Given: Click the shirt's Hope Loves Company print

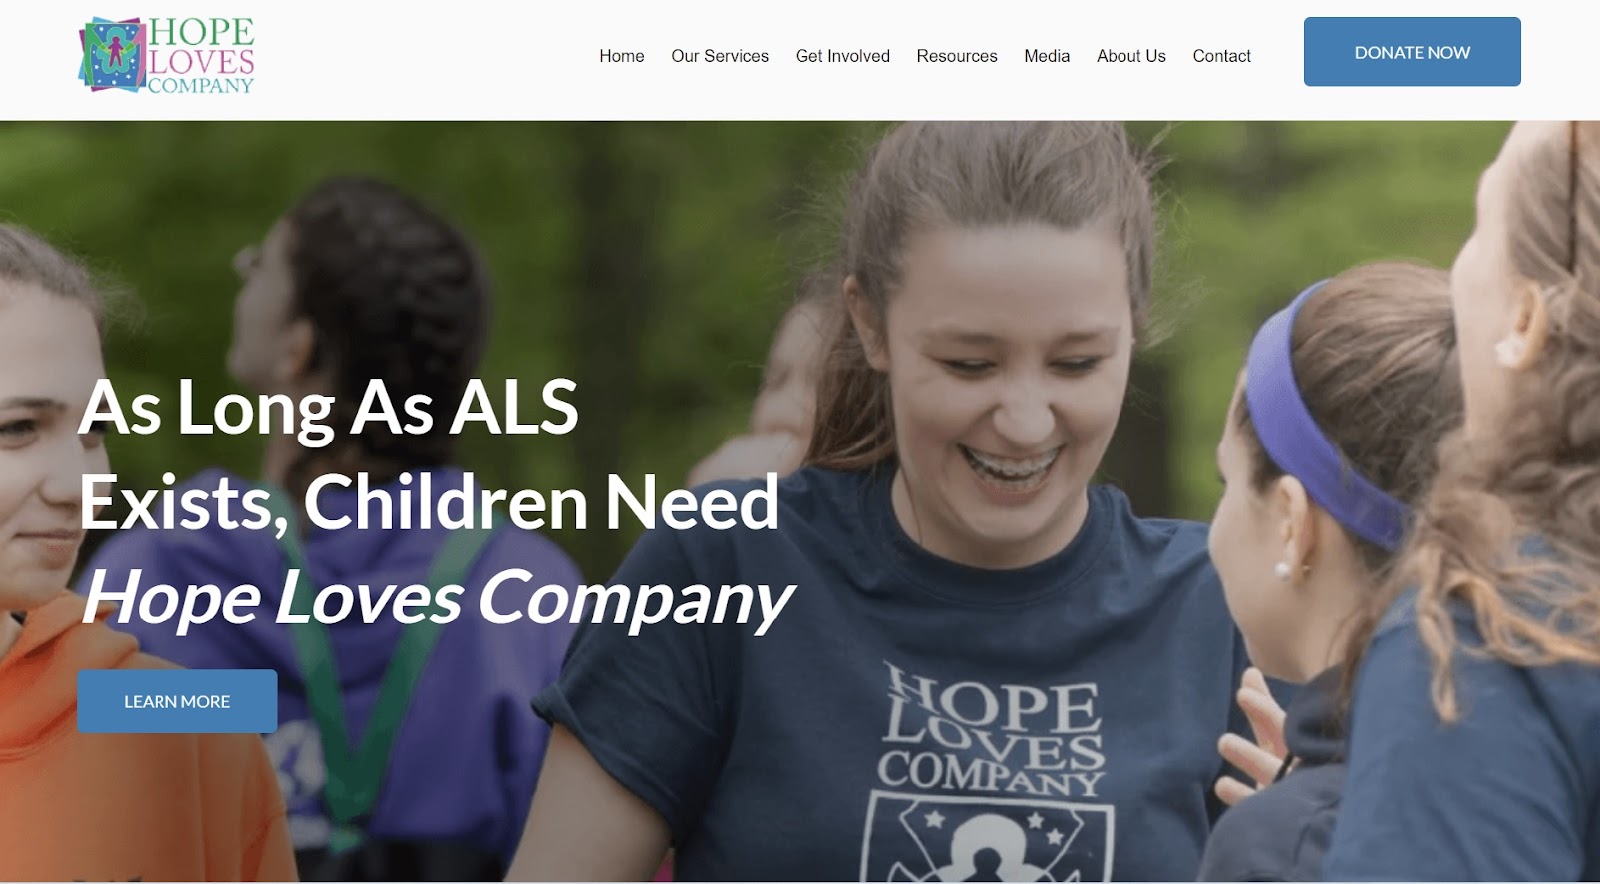Looking at the screenshot, I should pyautogui.click(x=992, y=730).
